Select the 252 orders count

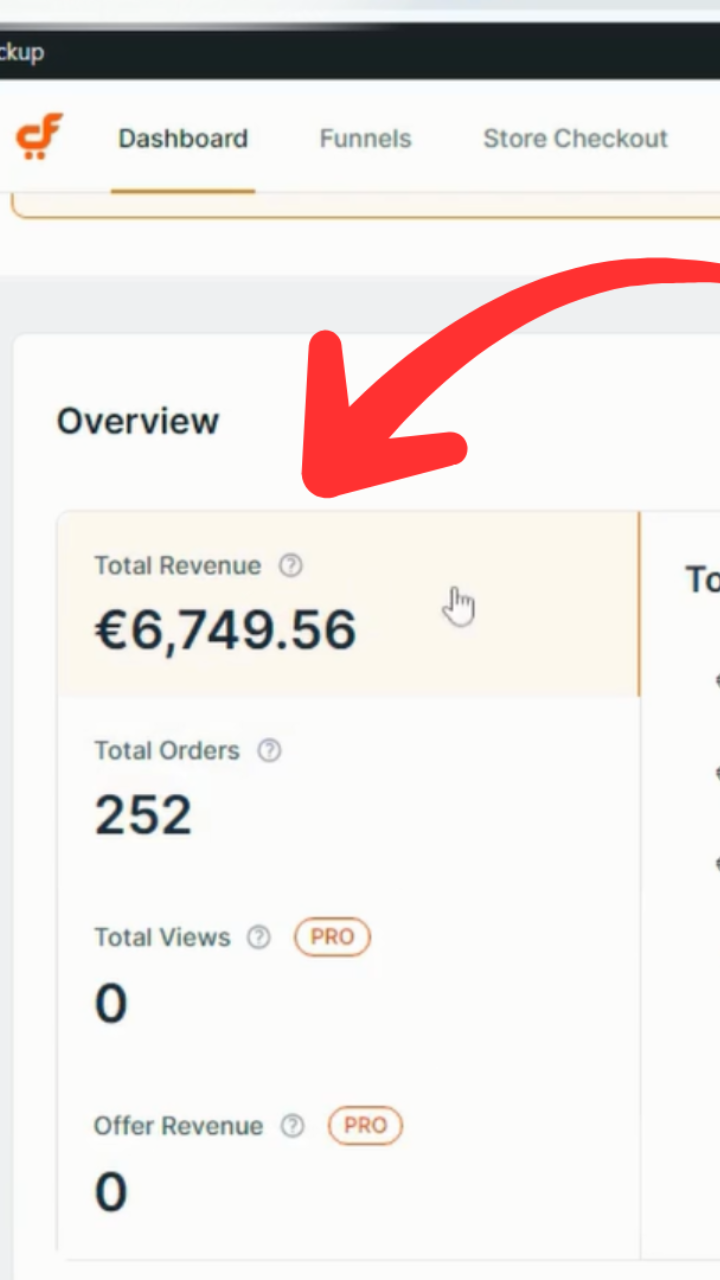coord(143,816)
